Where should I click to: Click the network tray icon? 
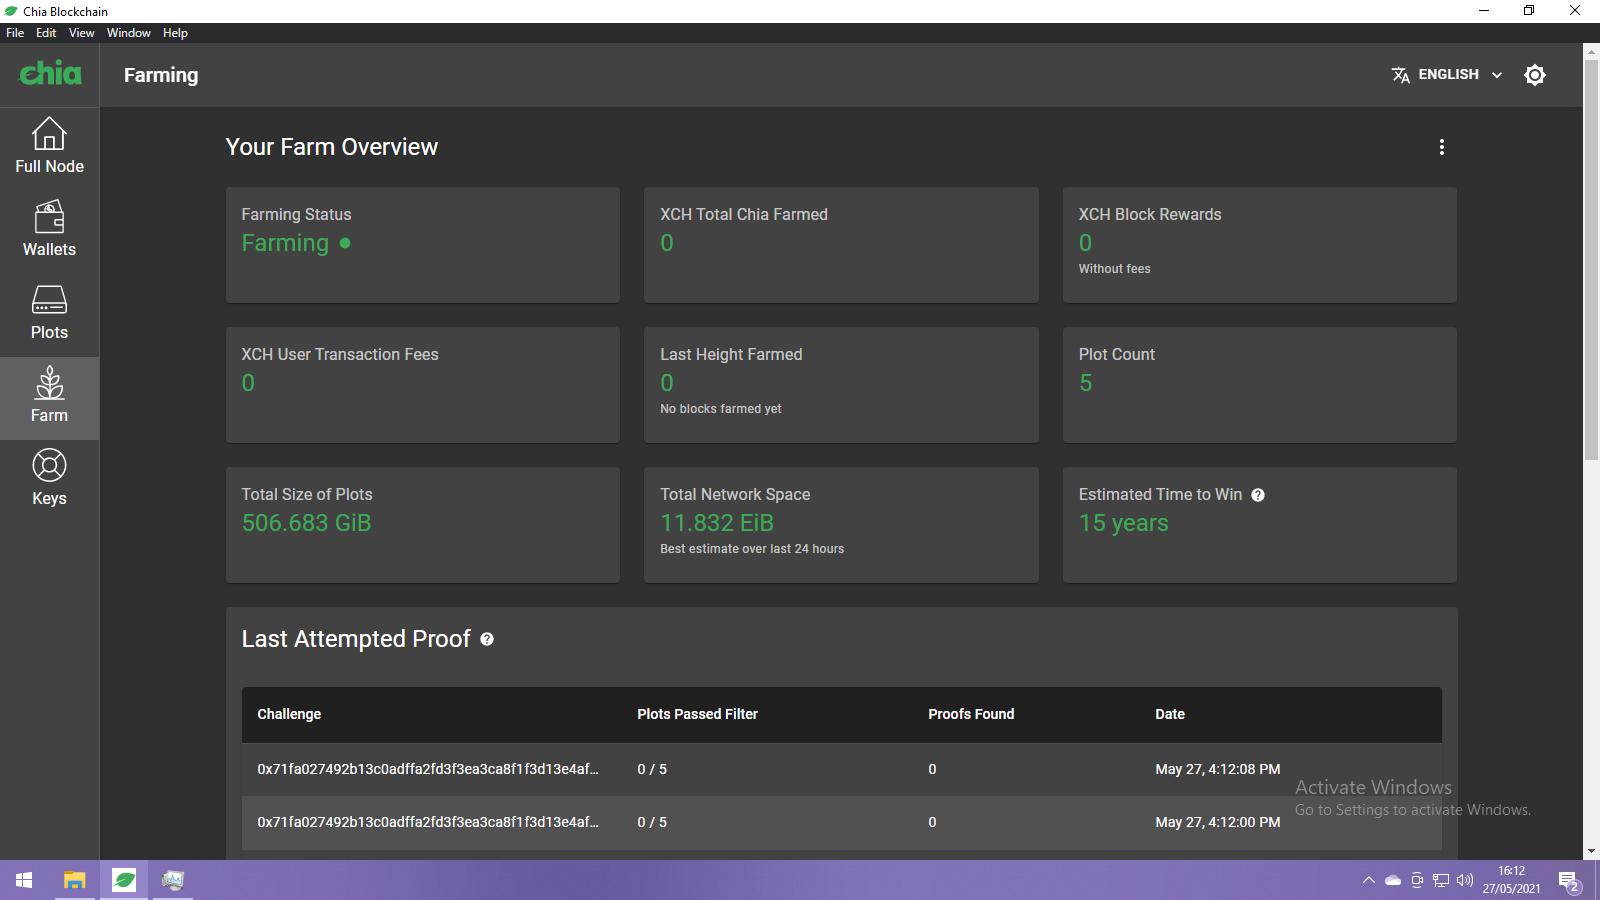click(1441, 881)
